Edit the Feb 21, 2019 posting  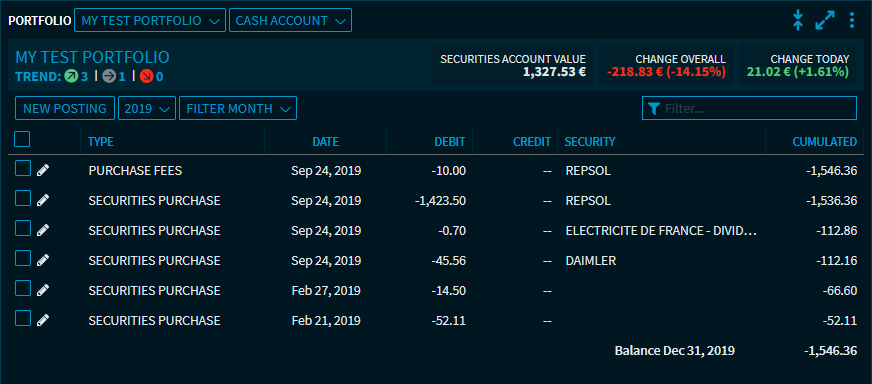click(43, 321)
